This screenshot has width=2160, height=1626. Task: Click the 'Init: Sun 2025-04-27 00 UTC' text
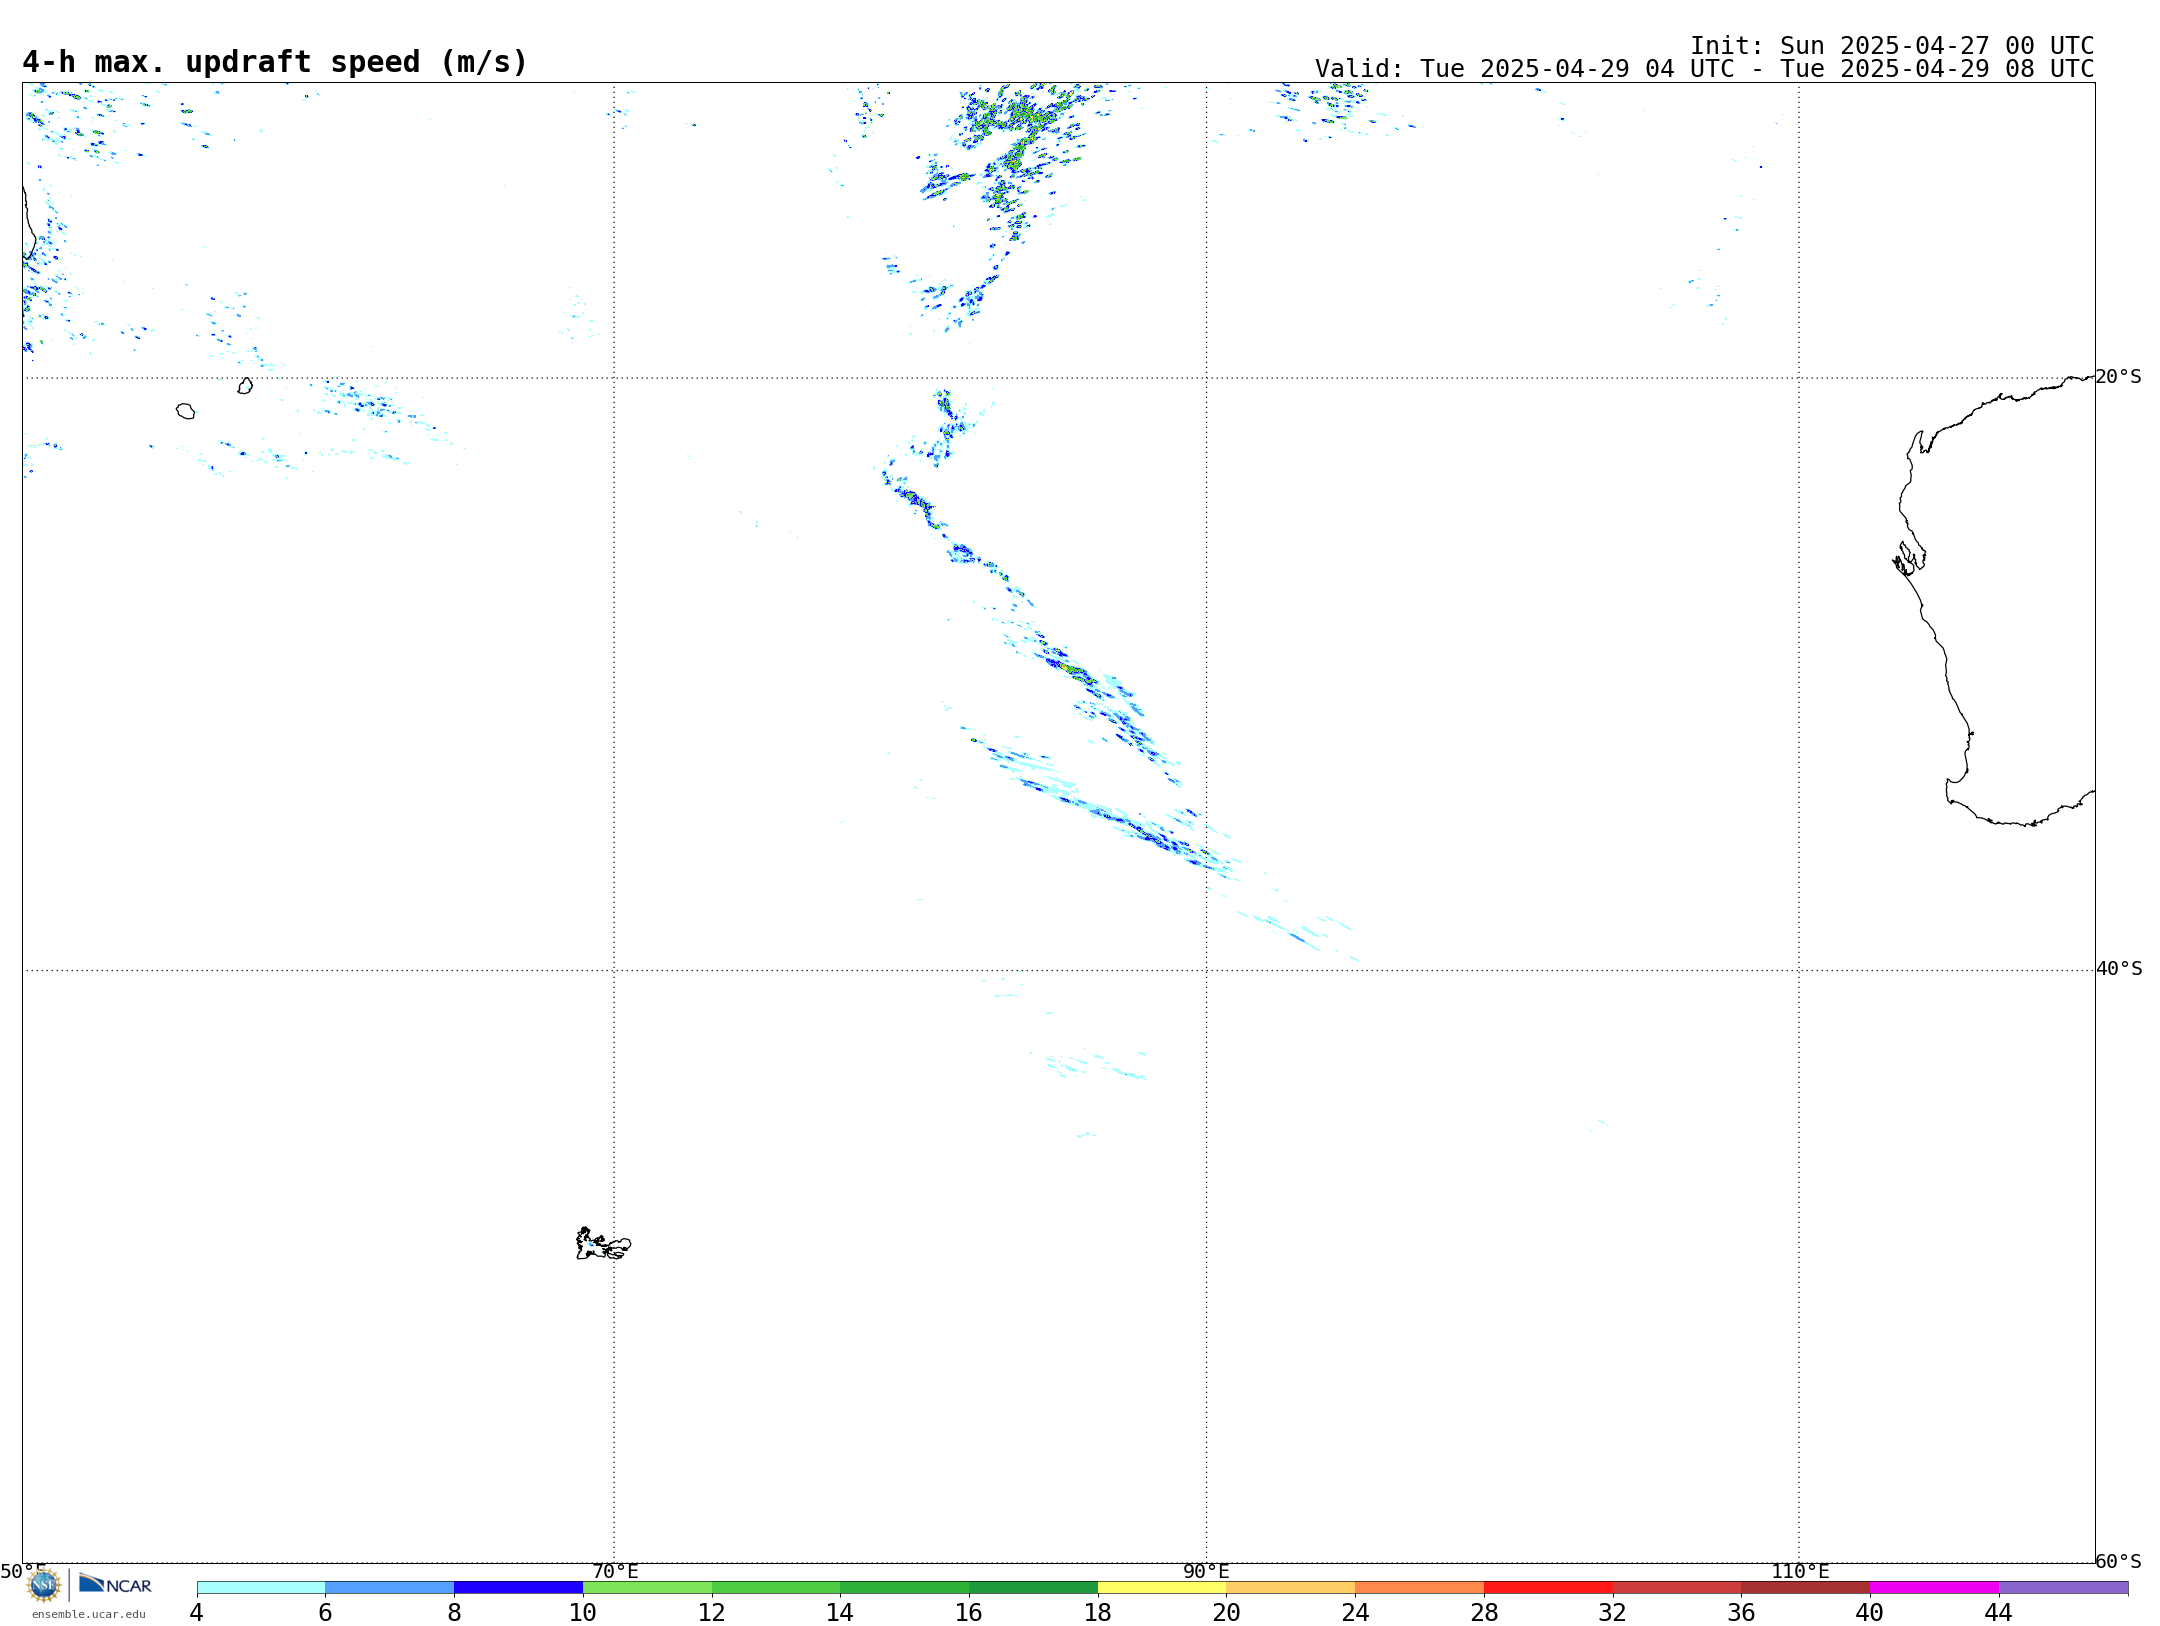1892,46
